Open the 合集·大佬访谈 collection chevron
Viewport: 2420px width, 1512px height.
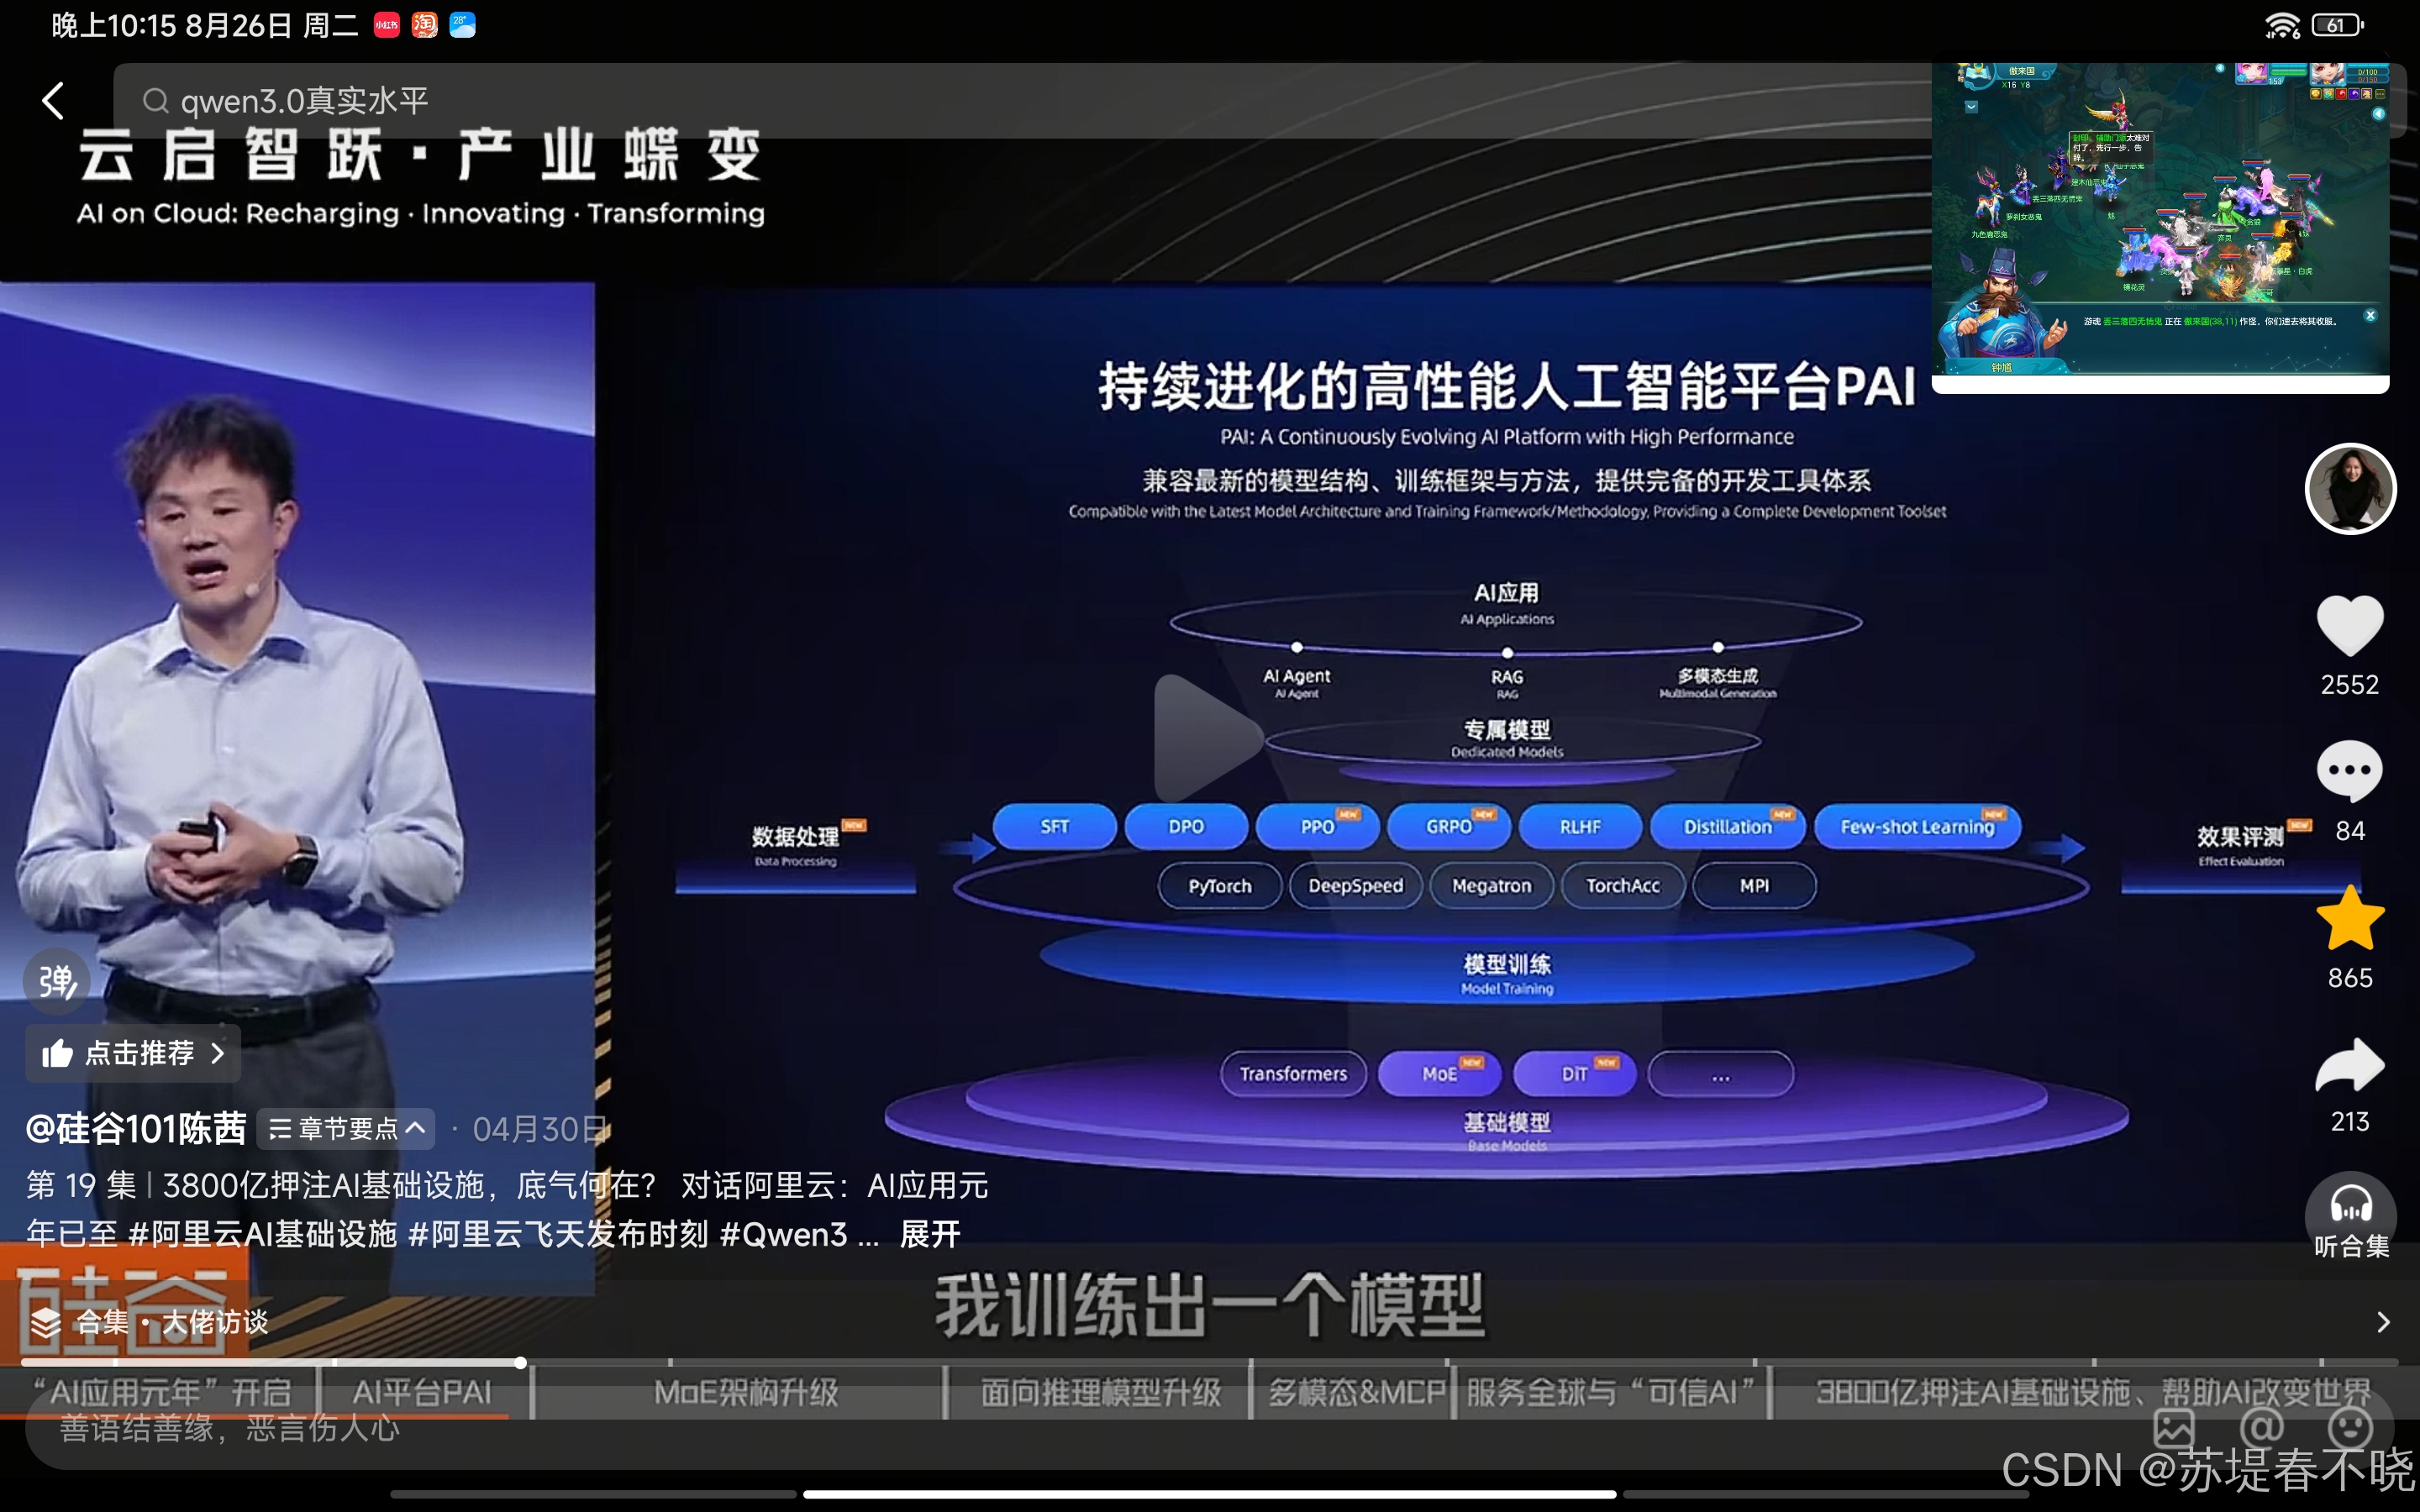tap(2383, 1322)
